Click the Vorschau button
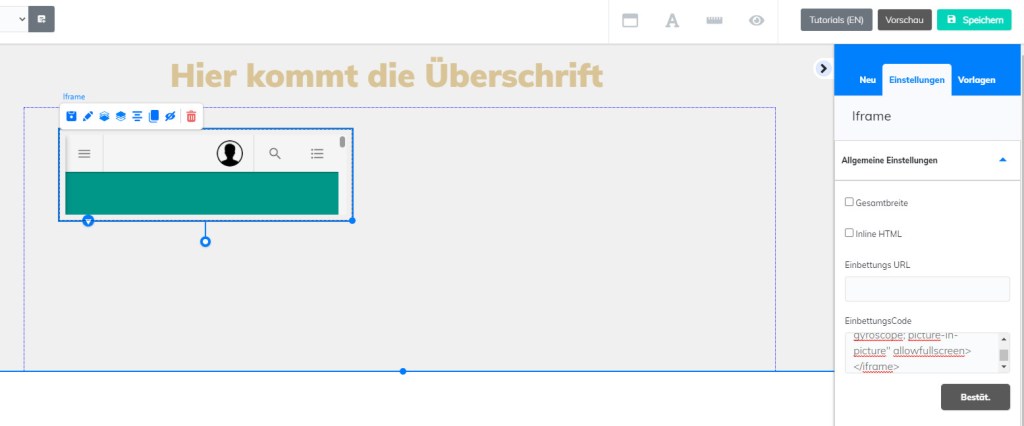1024x426 pixels. [904, 20]
